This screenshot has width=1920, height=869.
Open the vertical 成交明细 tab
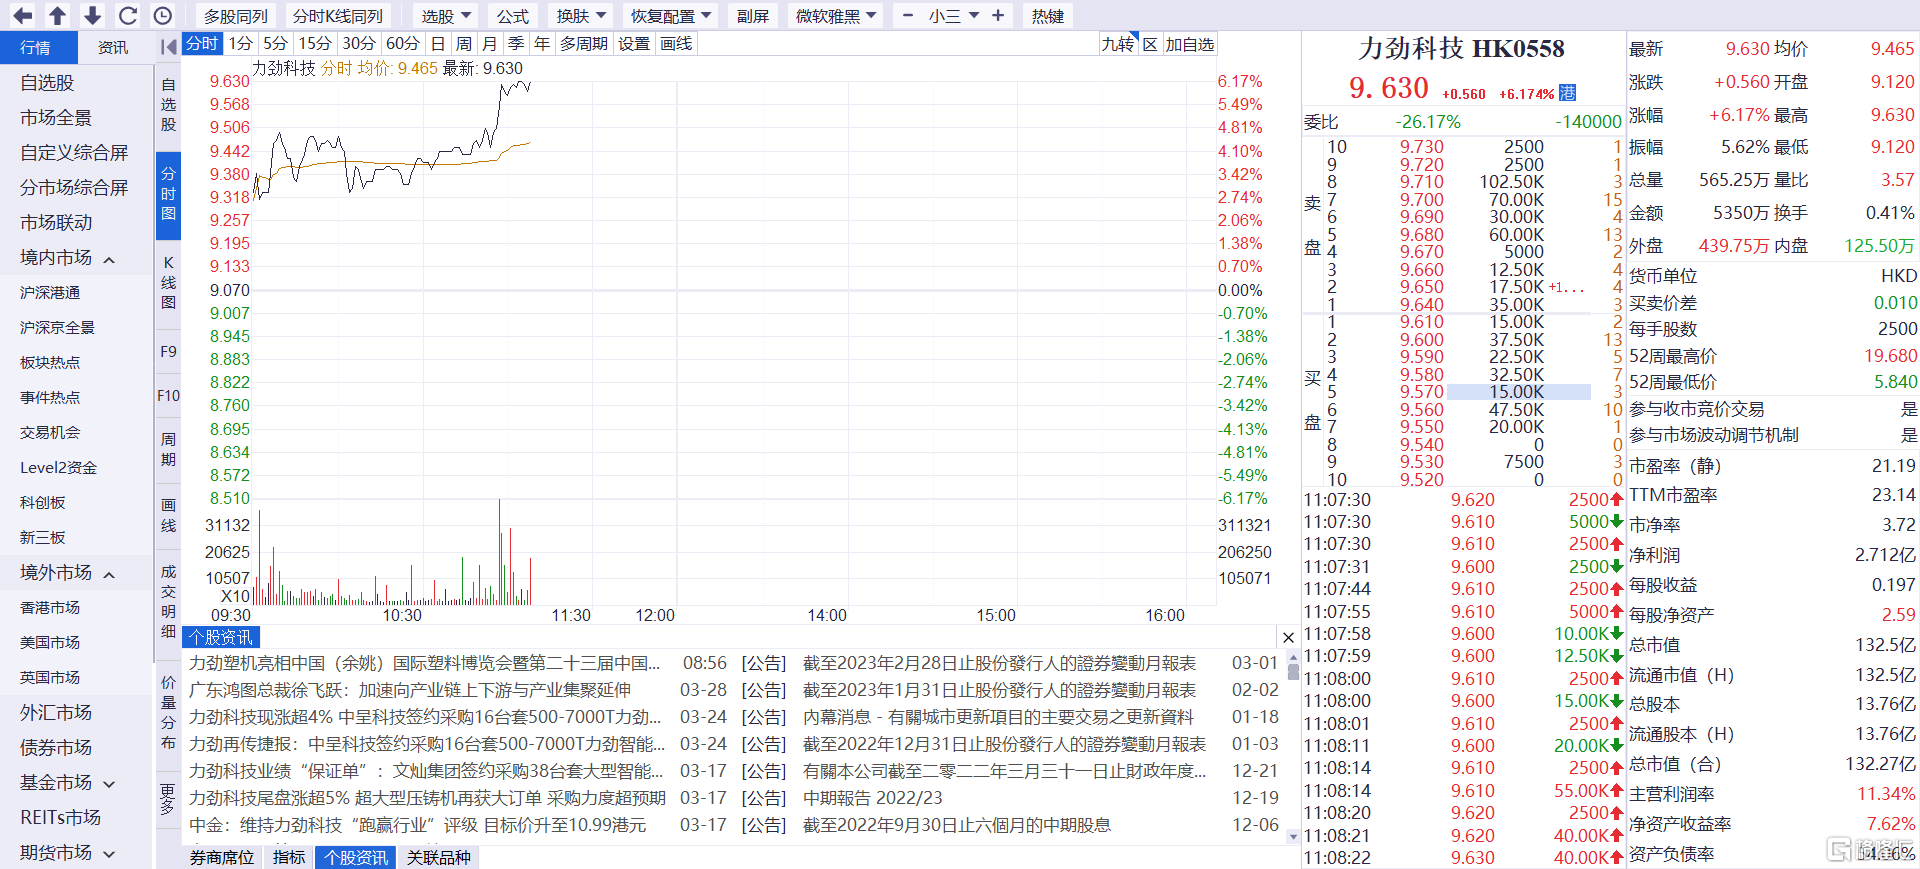[x=168, y=601]
